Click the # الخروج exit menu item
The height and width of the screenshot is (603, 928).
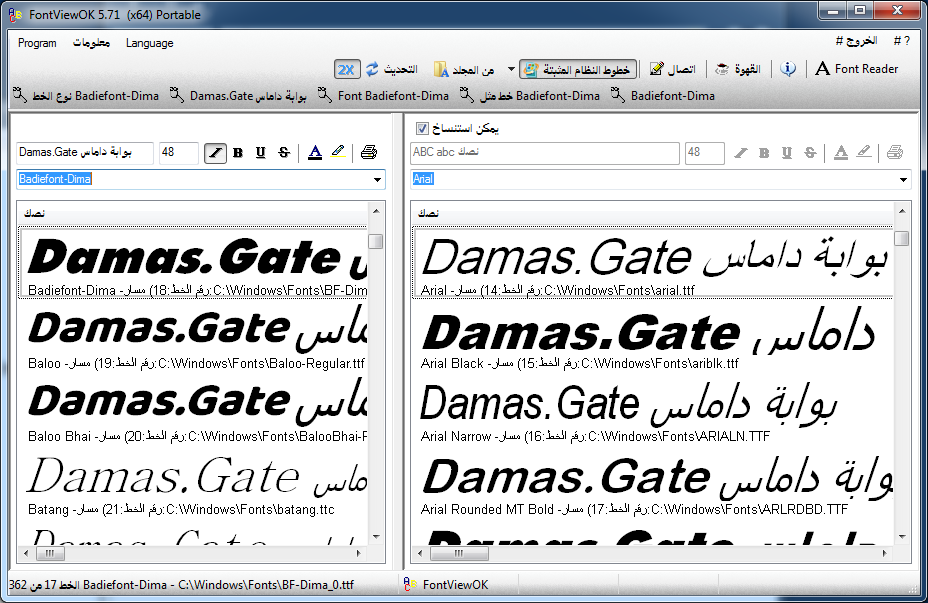pos(856,40)
